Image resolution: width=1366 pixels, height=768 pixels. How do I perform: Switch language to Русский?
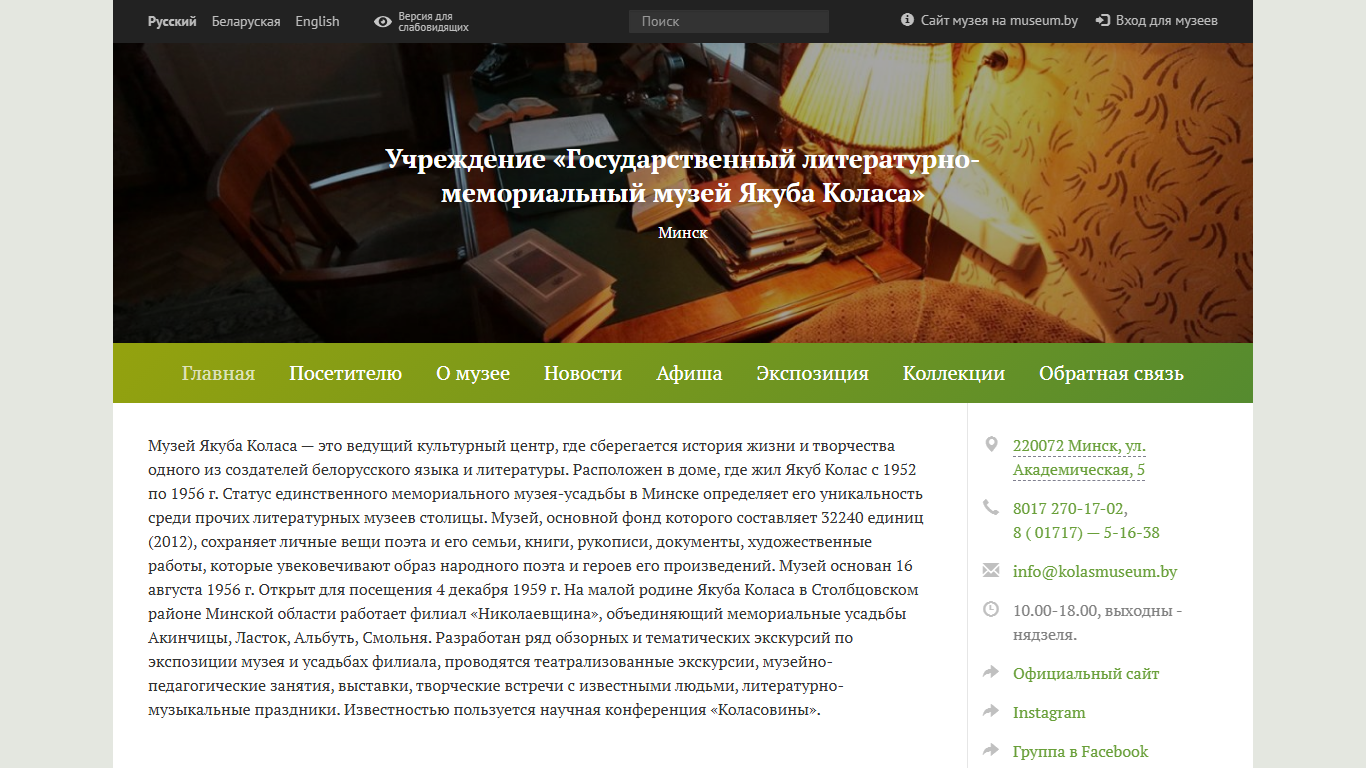click(172, 21)
